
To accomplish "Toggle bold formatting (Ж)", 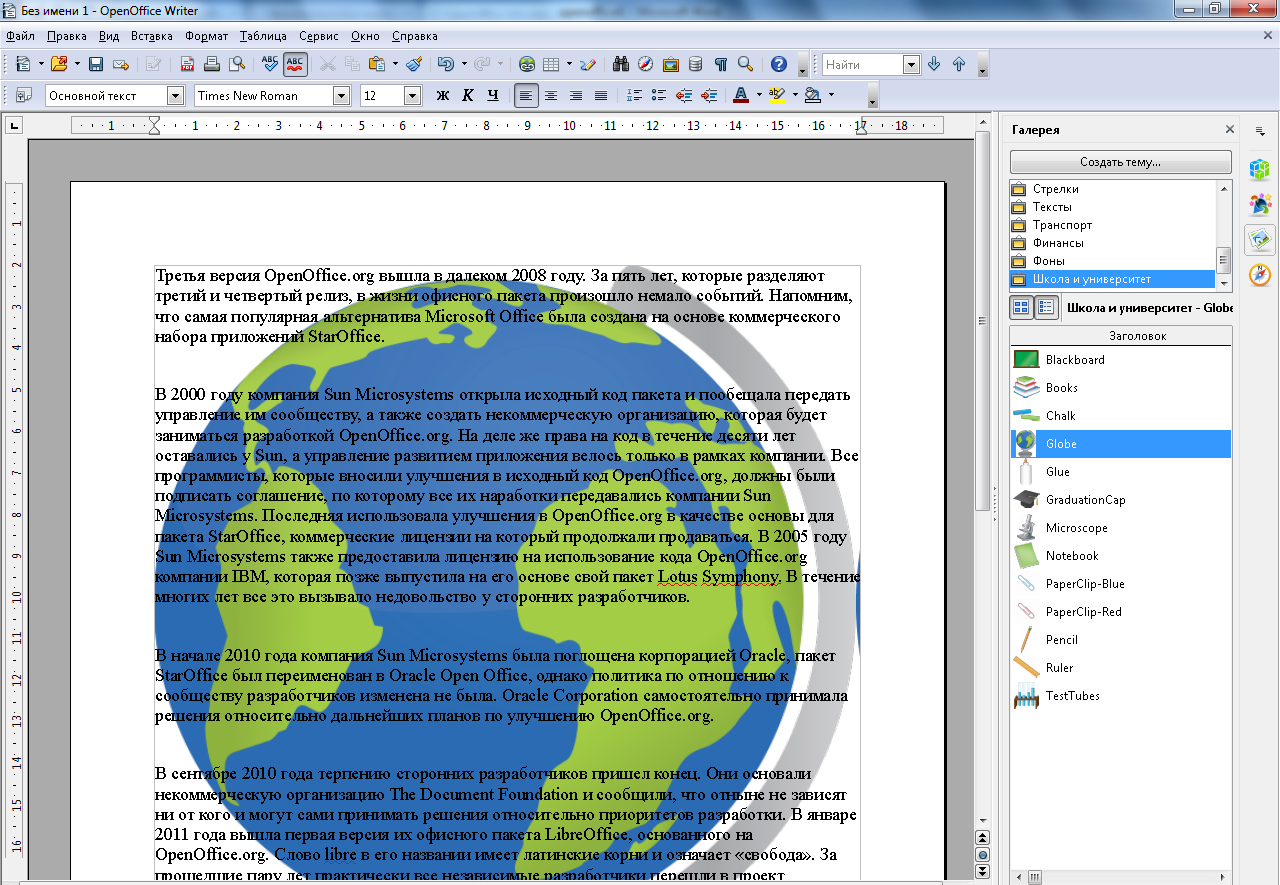I will coord(443,96).
